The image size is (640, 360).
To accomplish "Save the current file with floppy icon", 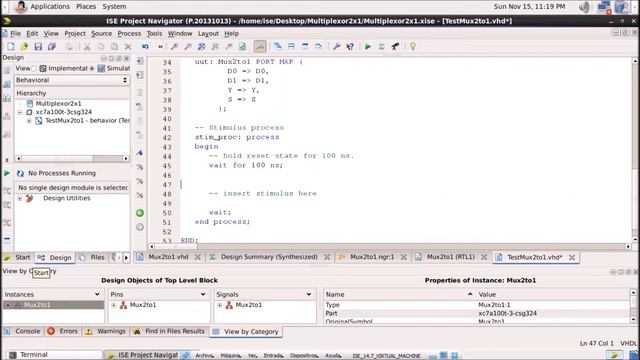I will pos(38,47).
